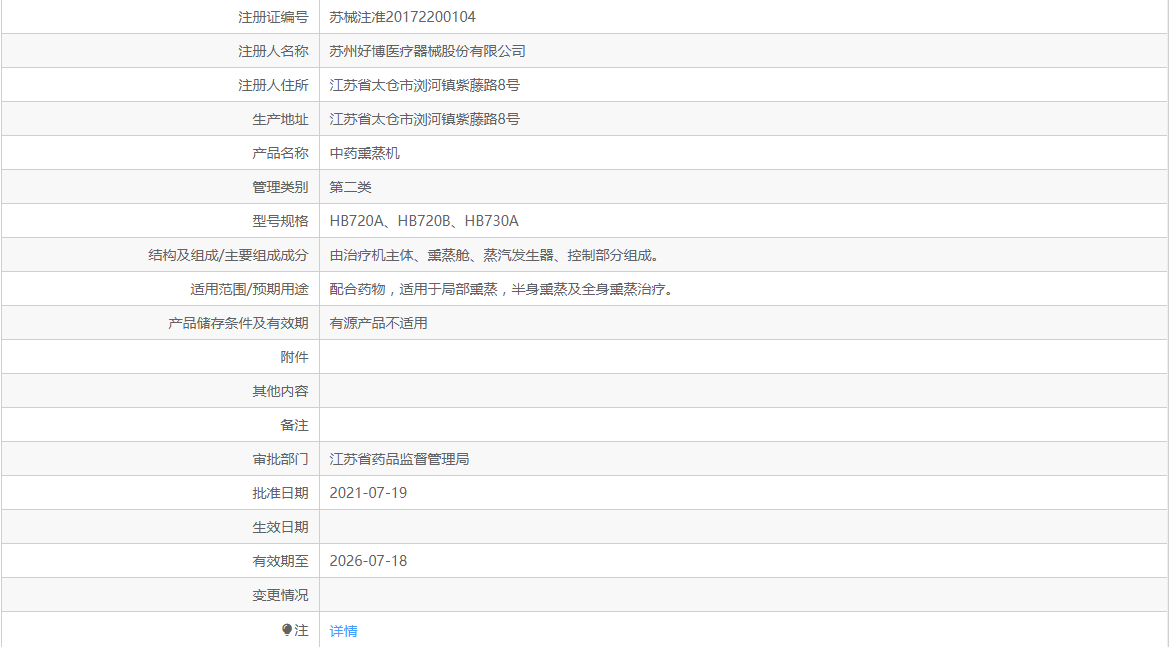Image resolution: width=1173 pixels, height=647 pixels.
Task: Click the 审批部门 label
Action: (x=280, y=459)
